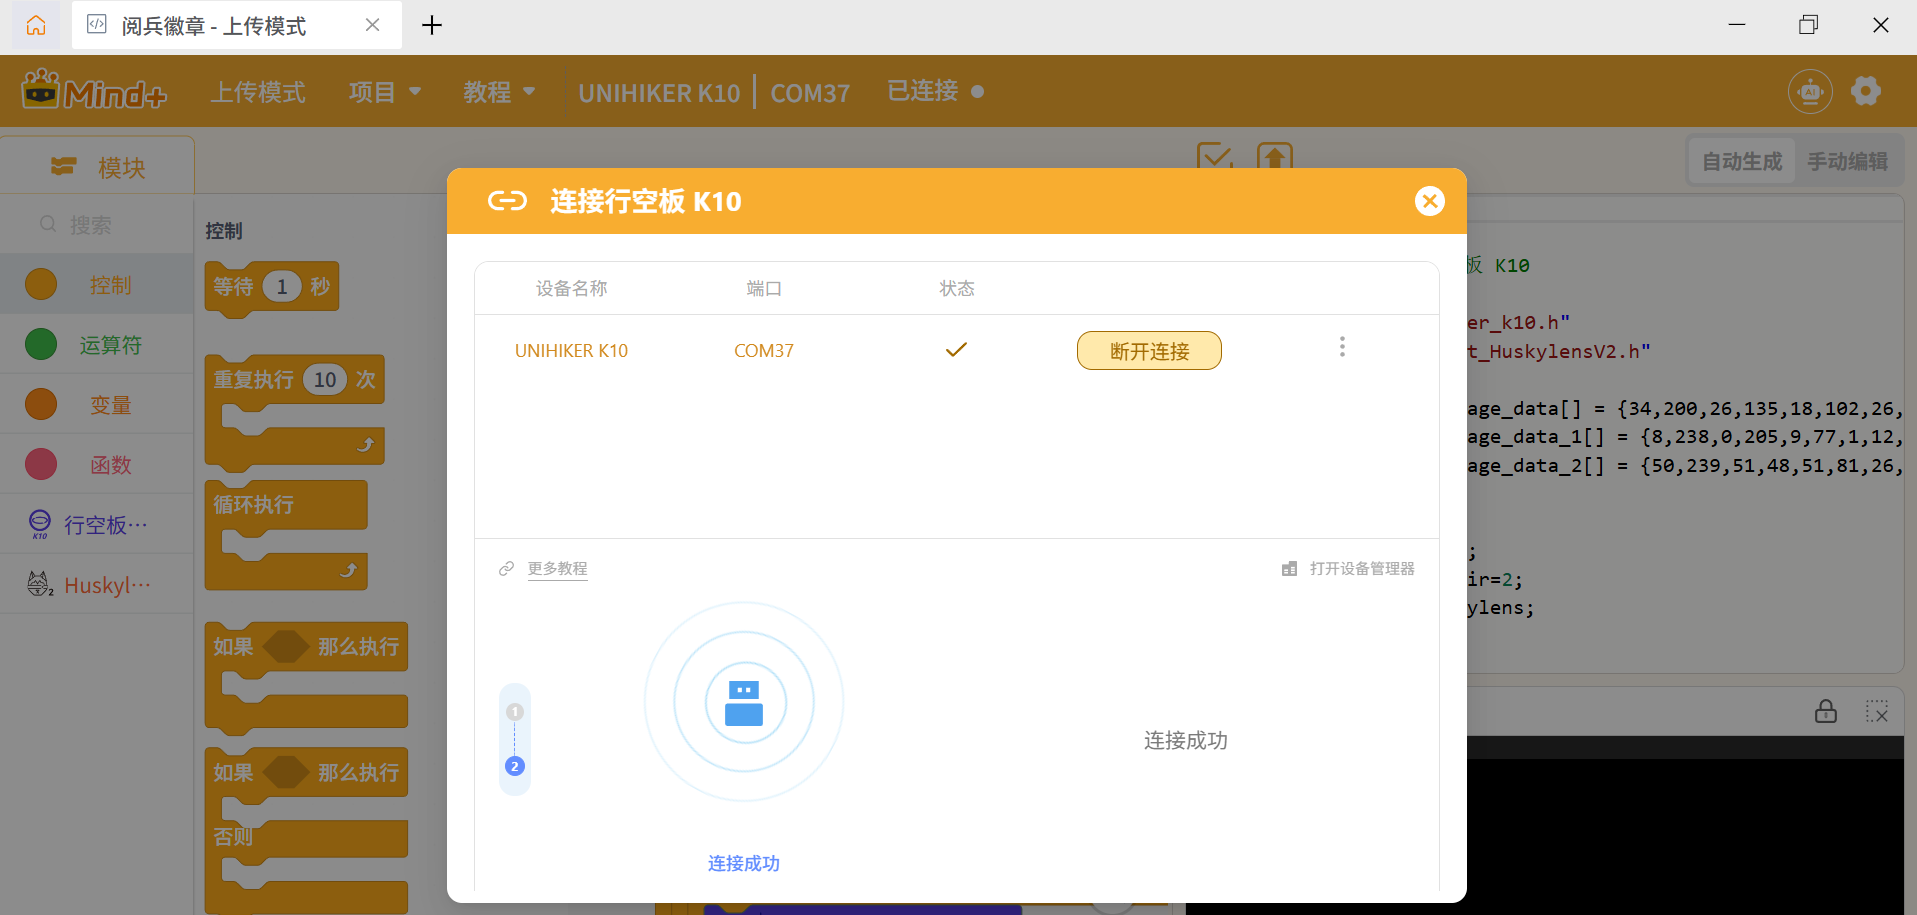Click the connected checkmark status icon

(956, 350)
